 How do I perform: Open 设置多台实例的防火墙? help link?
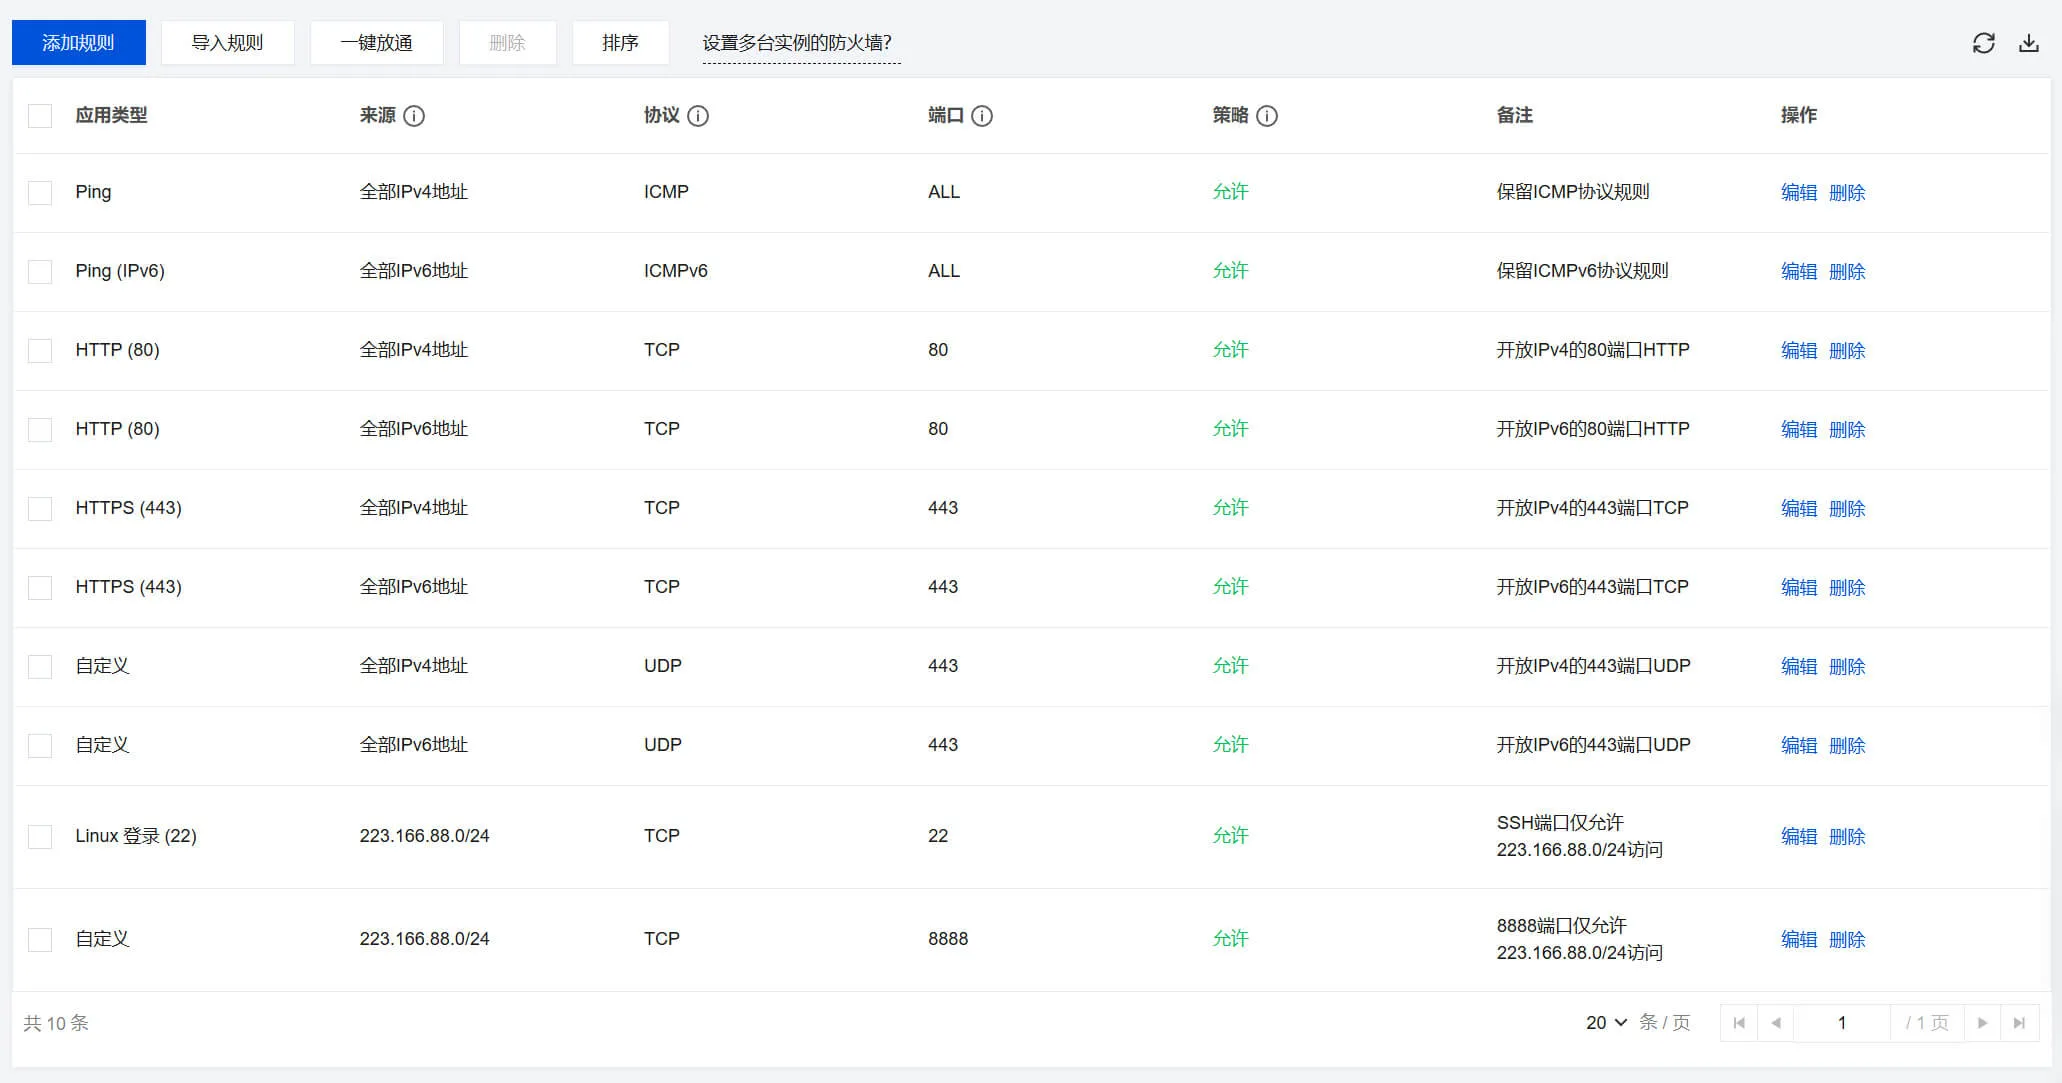pyautogui.click(x=797, y=43)
